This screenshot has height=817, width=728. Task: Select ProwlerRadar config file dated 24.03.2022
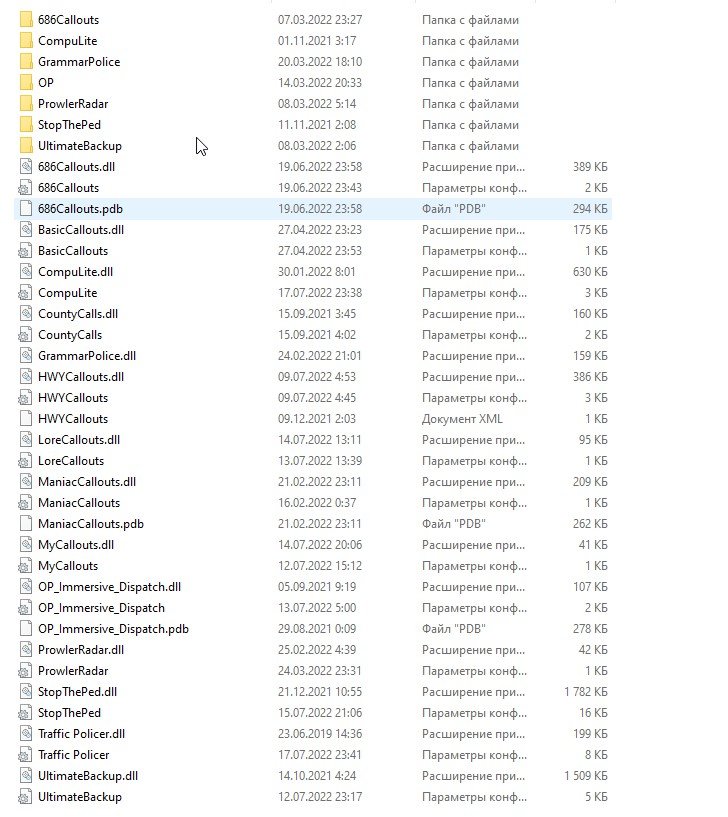(73, 671)
